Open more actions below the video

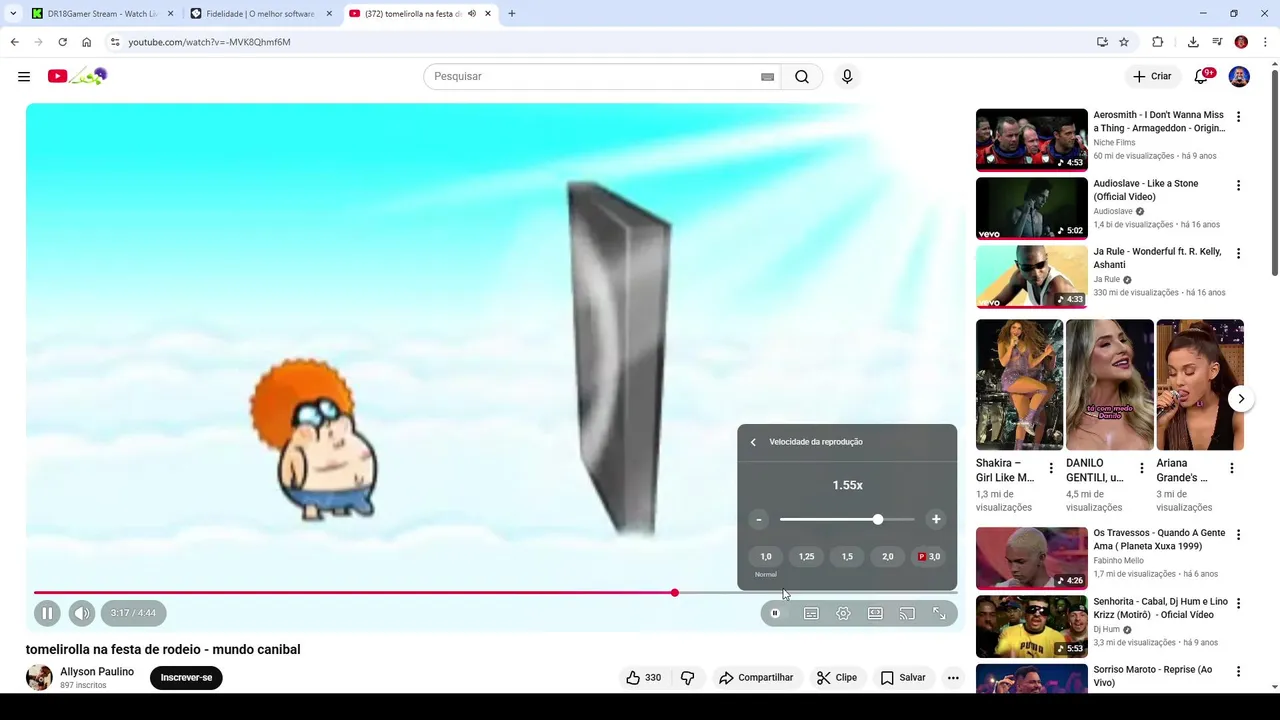click(953, 678)
